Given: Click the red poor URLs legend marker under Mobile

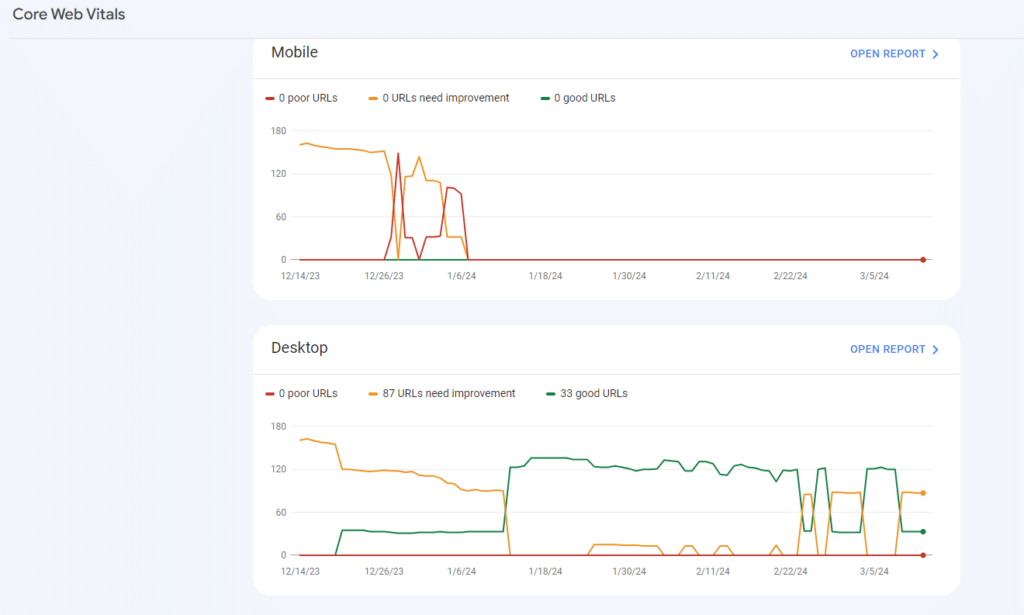Looking at the screenshot, I should pyautogui.click(x=268, y=97).
